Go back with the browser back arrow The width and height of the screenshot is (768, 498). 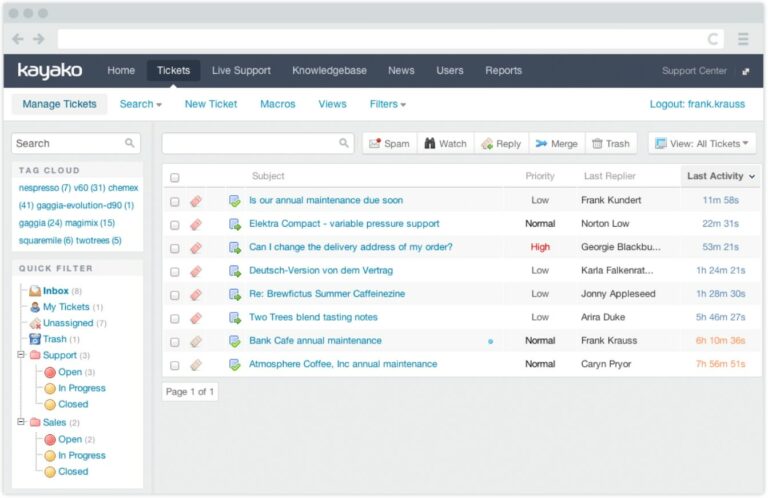18,39
